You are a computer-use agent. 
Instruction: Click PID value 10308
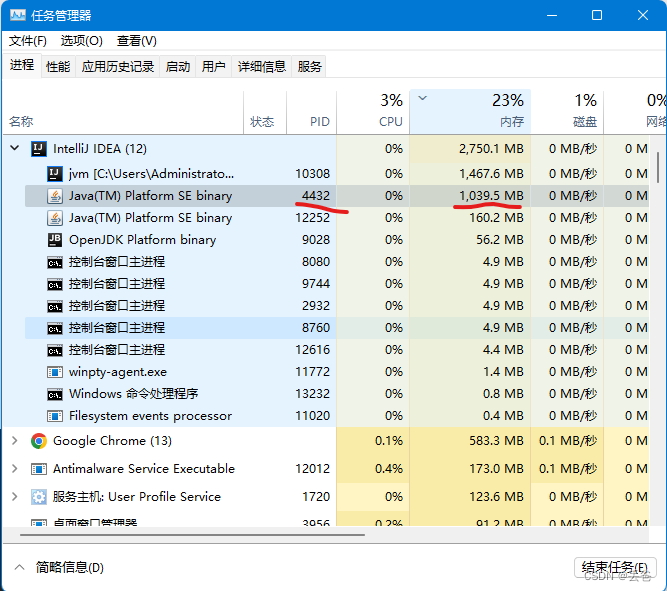(x=313, y=174)
